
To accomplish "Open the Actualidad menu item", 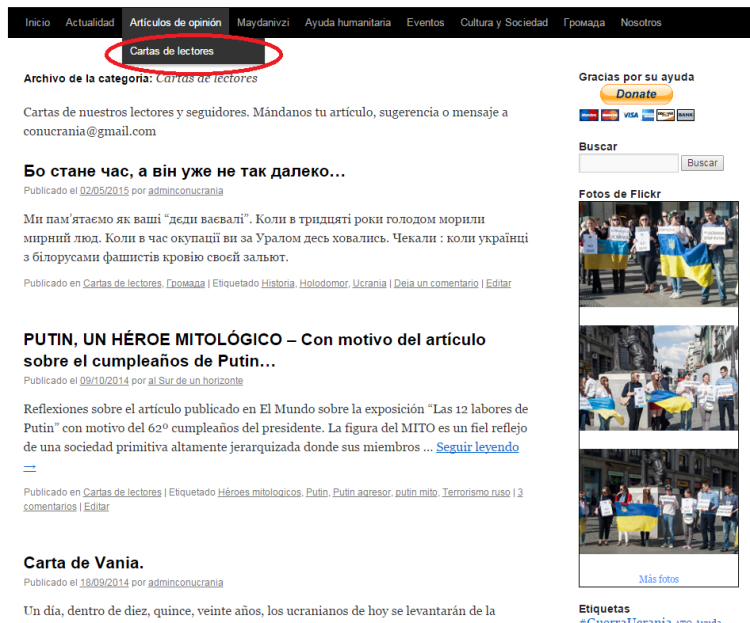I will 90,22.
